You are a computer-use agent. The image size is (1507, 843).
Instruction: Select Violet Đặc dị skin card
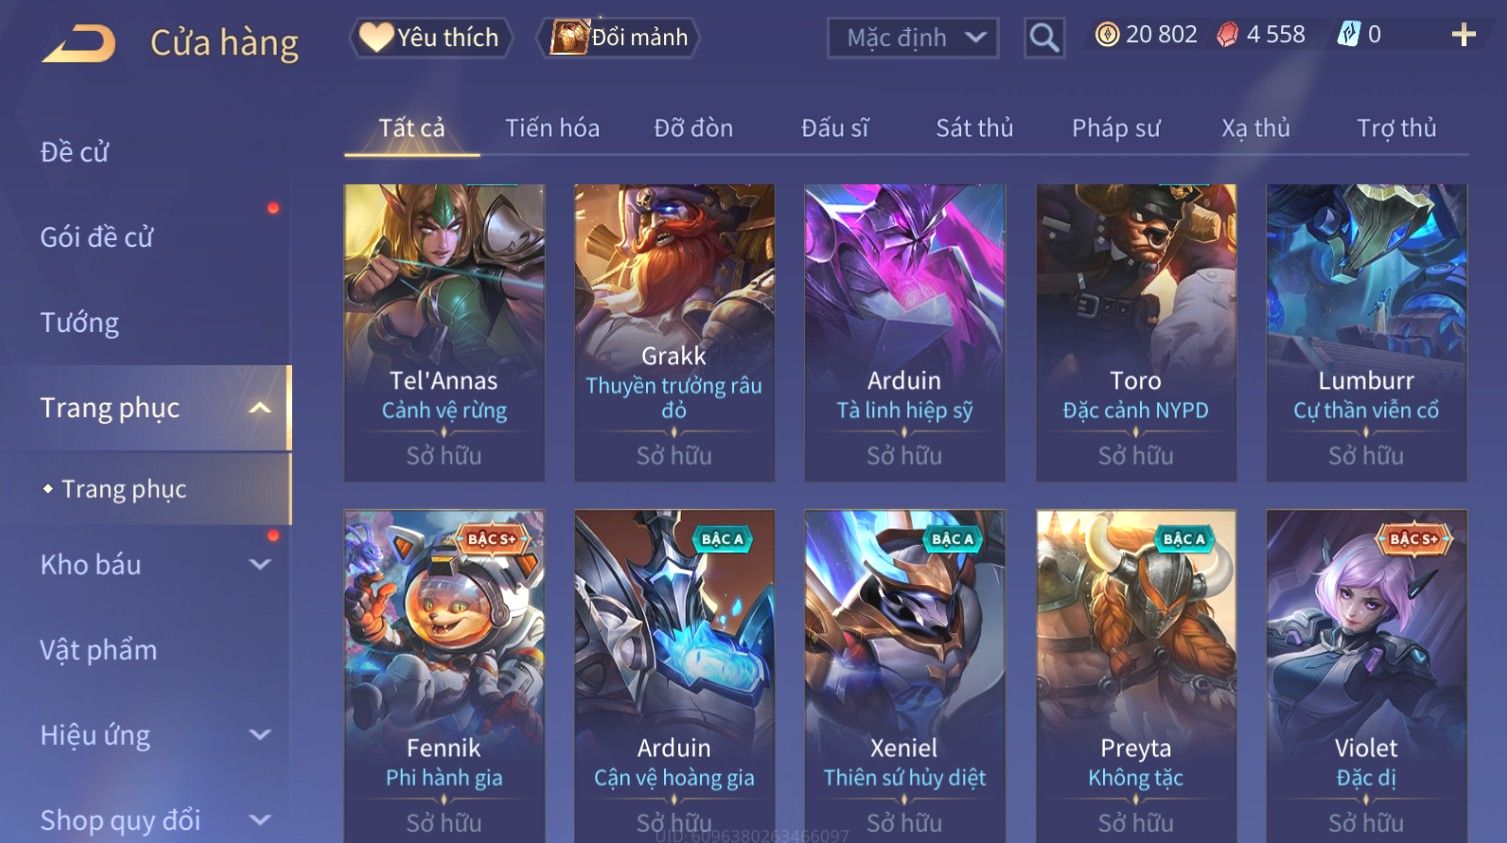coord(1366,676)
